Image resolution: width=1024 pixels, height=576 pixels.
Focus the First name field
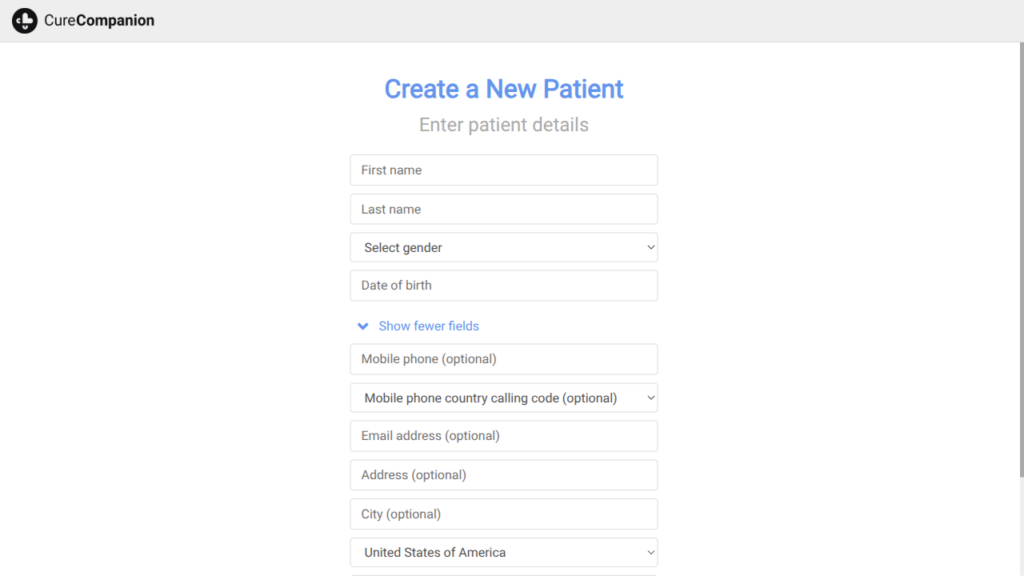click(x=504, y=170)
